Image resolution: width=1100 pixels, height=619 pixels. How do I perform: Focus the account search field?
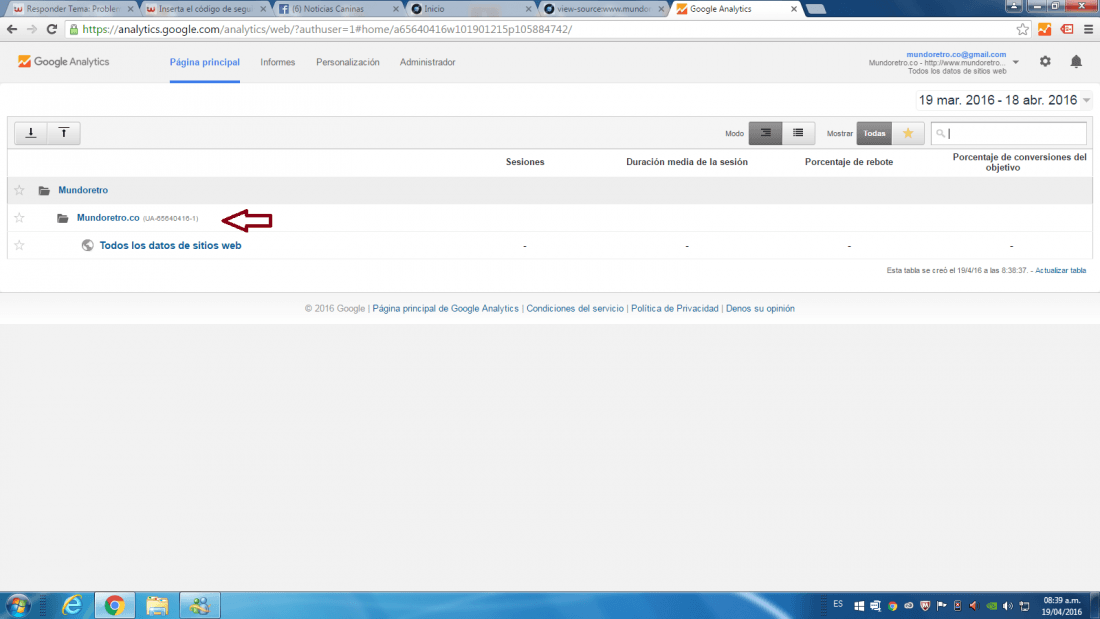[x=1009, y=133]
